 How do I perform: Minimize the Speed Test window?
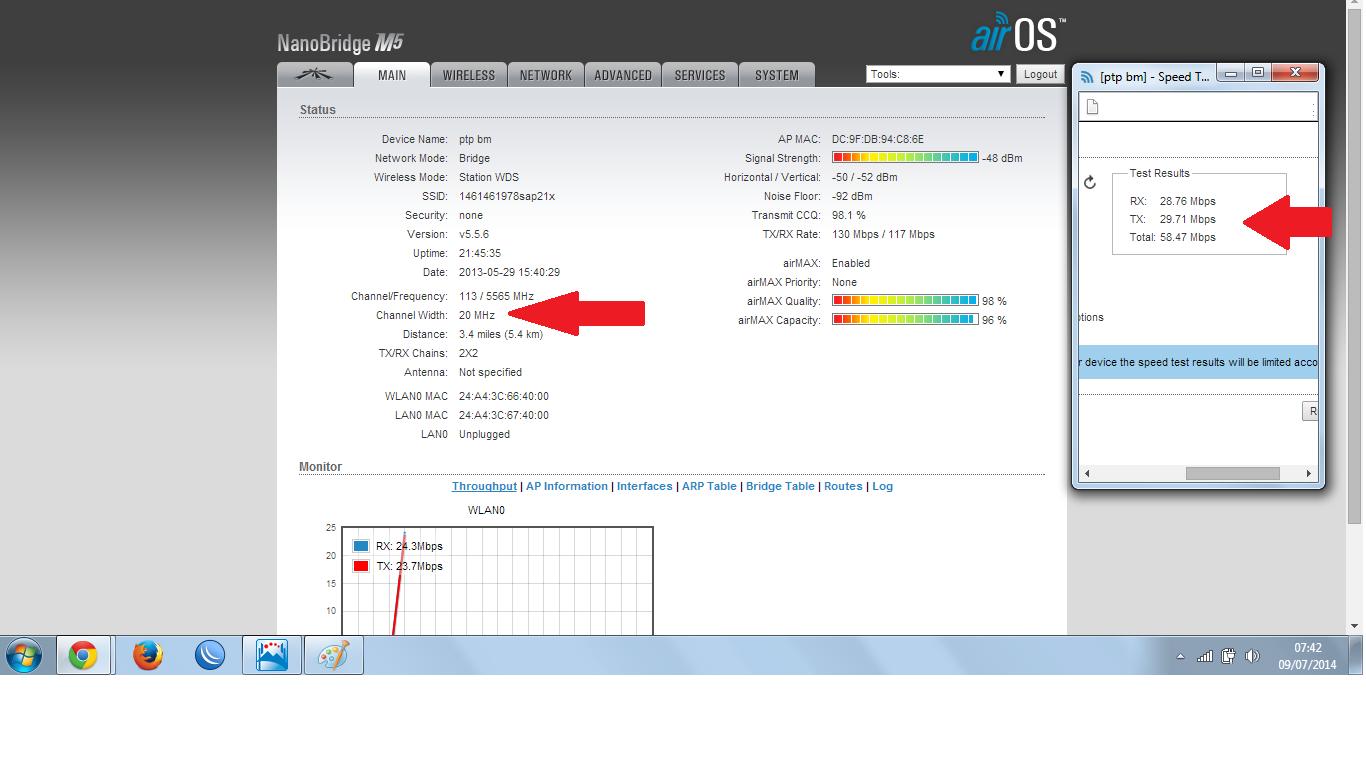[1232, 73]
